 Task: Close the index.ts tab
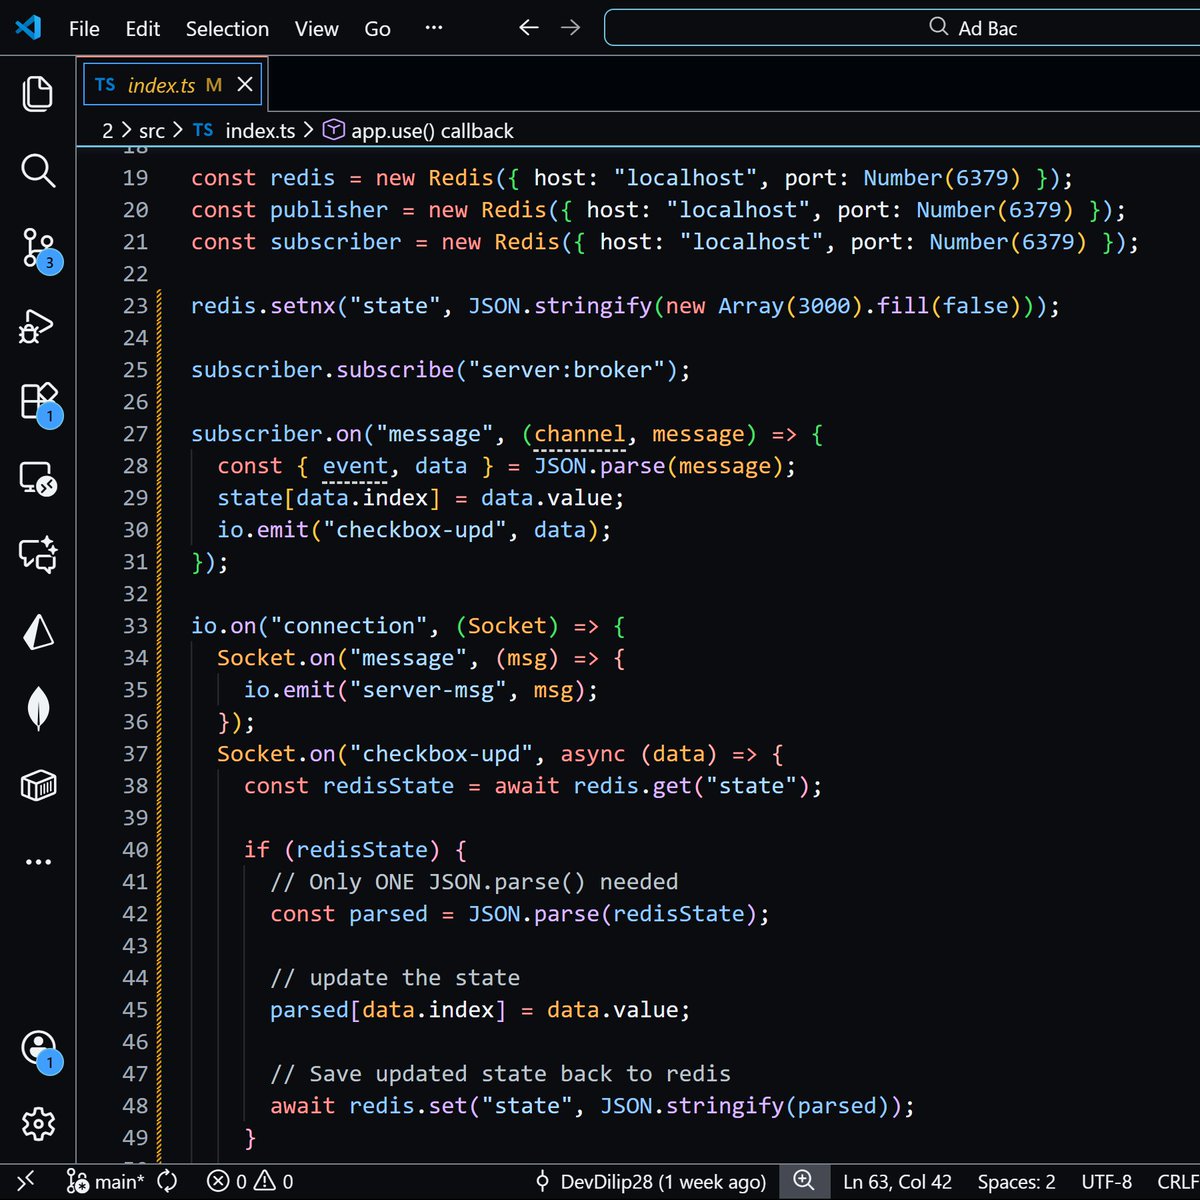pos(244,85)
